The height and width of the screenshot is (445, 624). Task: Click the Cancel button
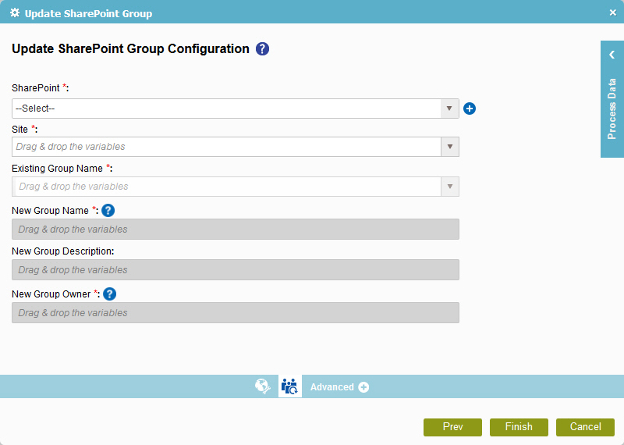[585, 427]
